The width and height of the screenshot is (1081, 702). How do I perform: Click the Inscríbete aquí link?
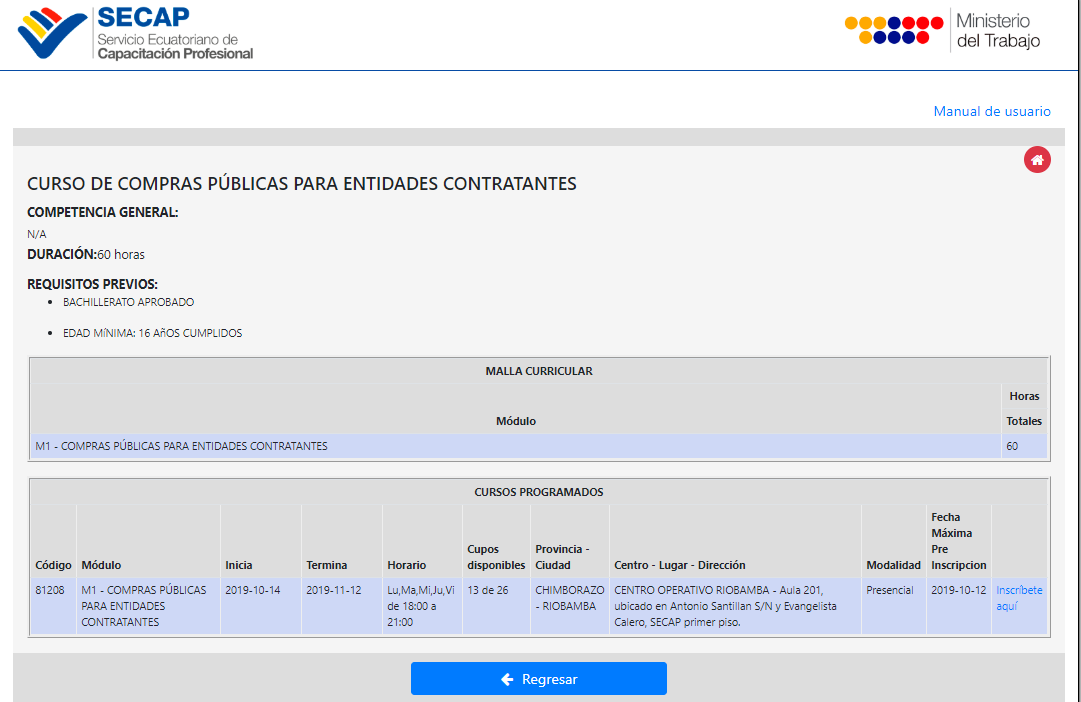(x=1019, y=596)
